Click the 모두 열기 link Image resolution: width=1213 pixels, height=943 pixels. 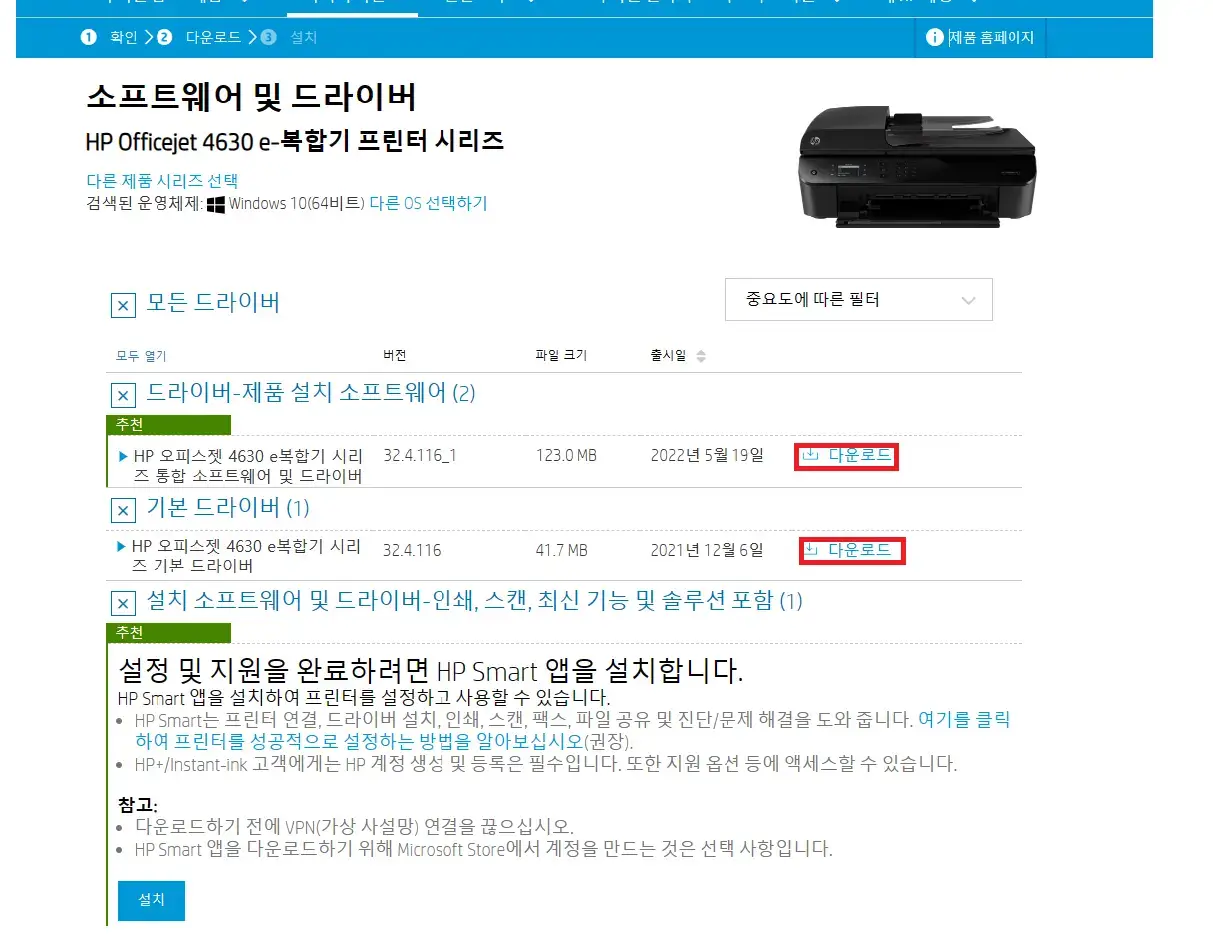[x=141, y=357]
